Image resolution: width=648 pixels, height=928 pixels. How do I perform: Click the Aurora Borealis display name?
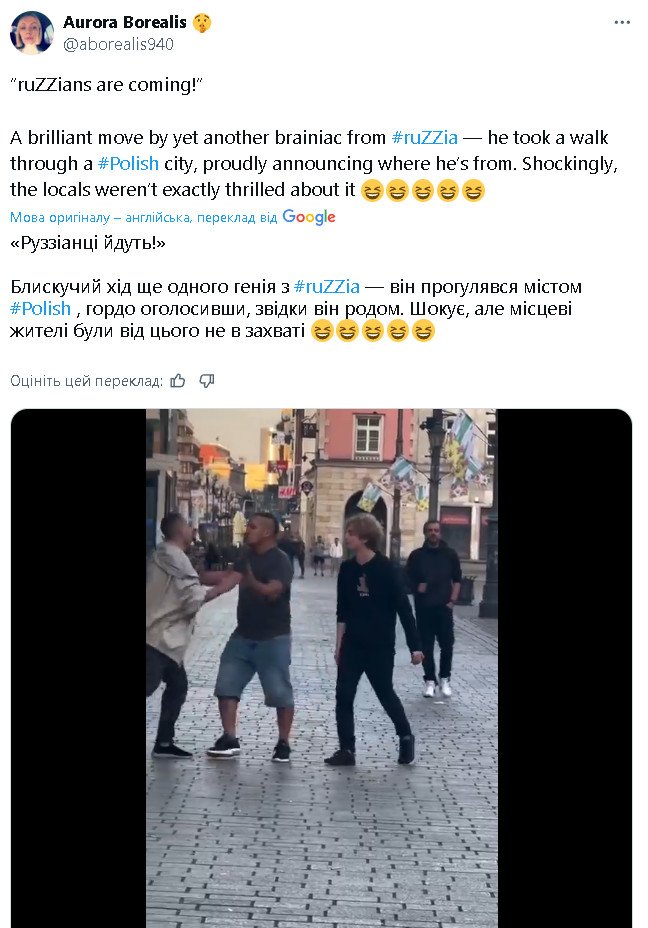pyautogui.click(x=125, y=22)
